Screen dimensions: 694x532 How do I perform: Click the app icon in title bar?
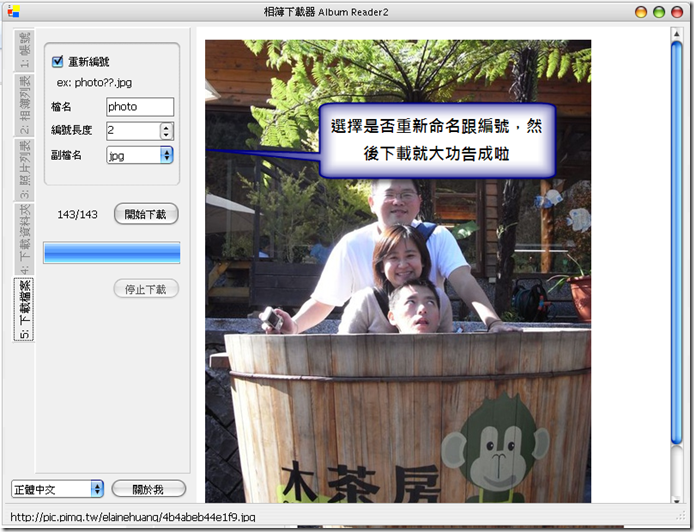pos(14,12)
